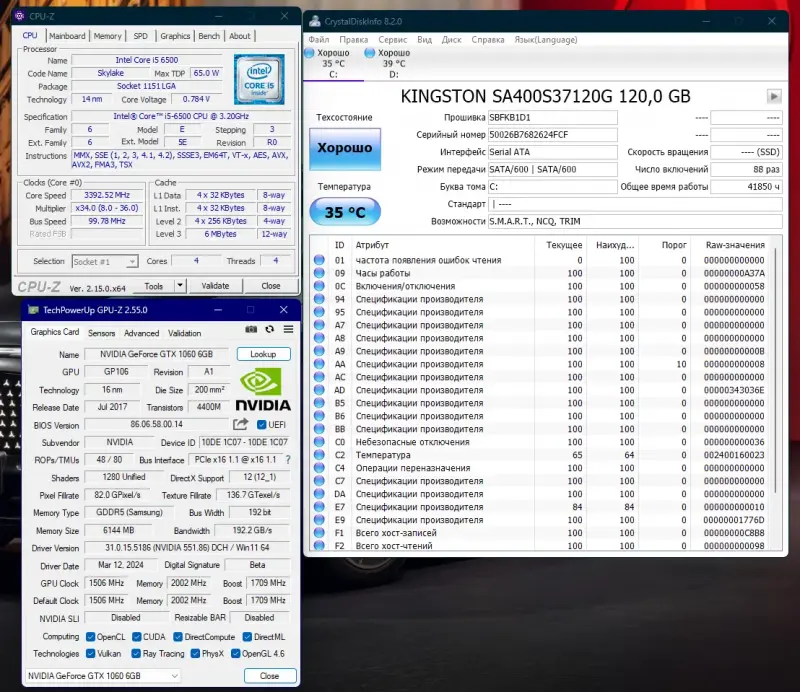
Task: Toggle the DirectML checkbox
Action: [x=247, y=637]
